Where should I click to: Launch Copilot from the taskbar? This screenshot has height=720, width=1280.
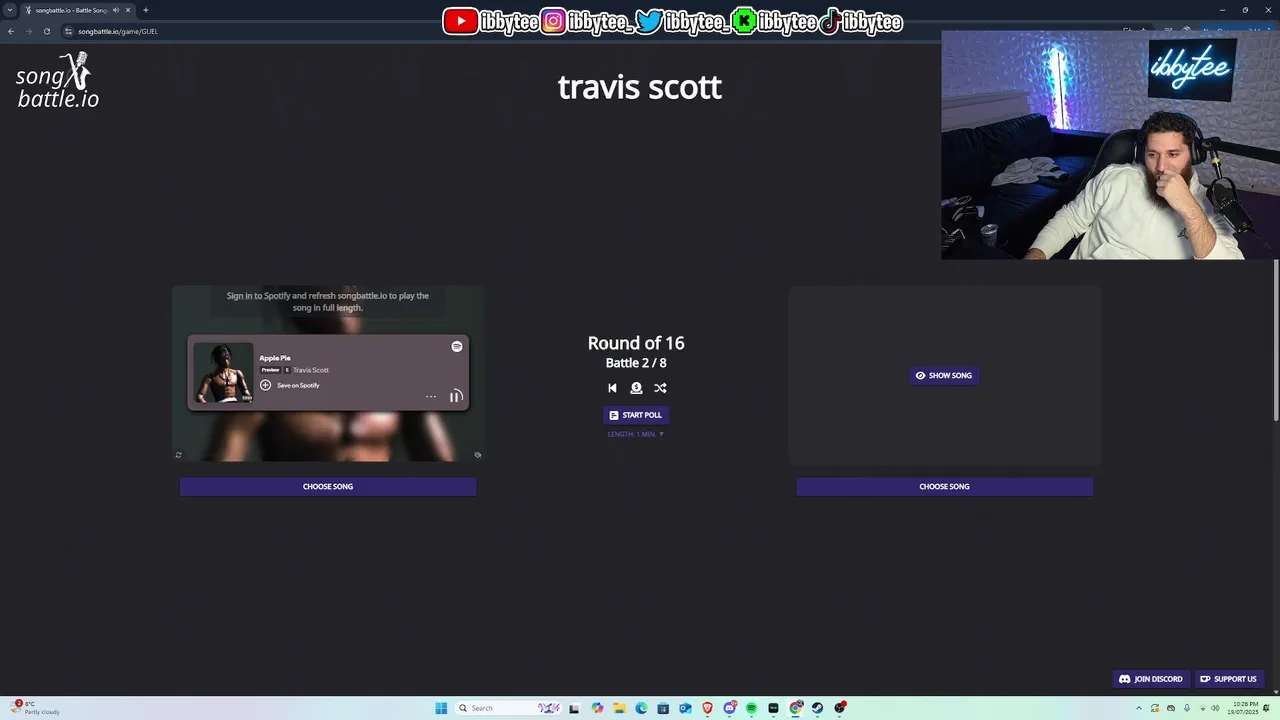[x=597, y=708]
